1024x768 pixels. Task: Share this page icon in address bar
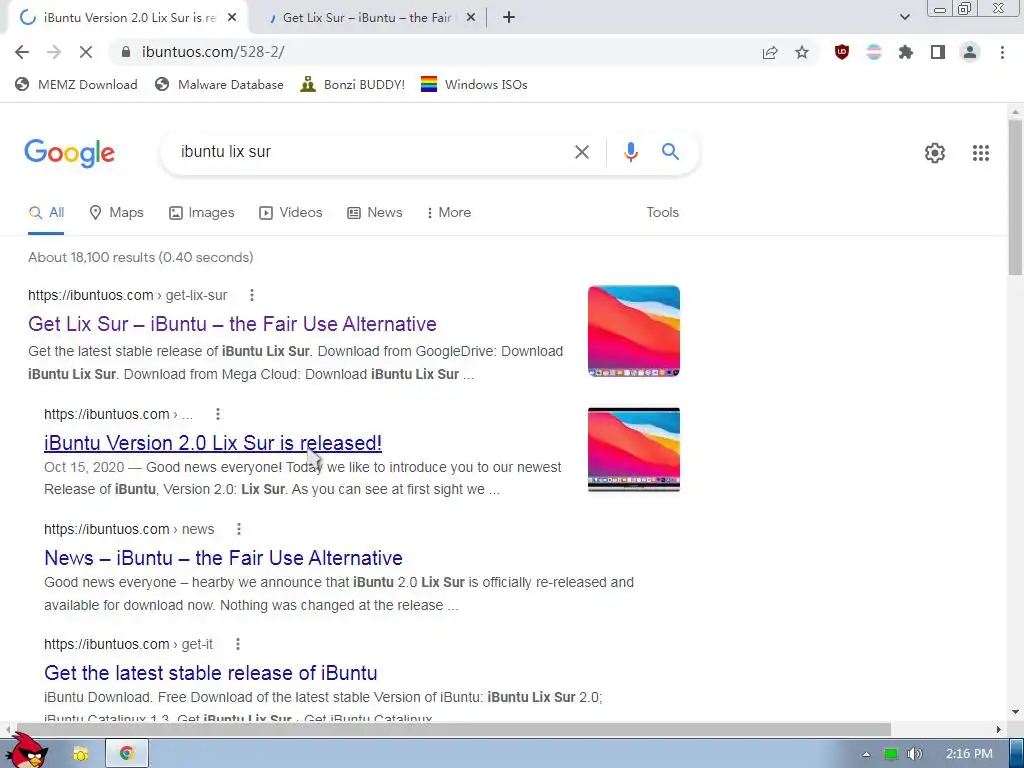(x=770, y=52)
